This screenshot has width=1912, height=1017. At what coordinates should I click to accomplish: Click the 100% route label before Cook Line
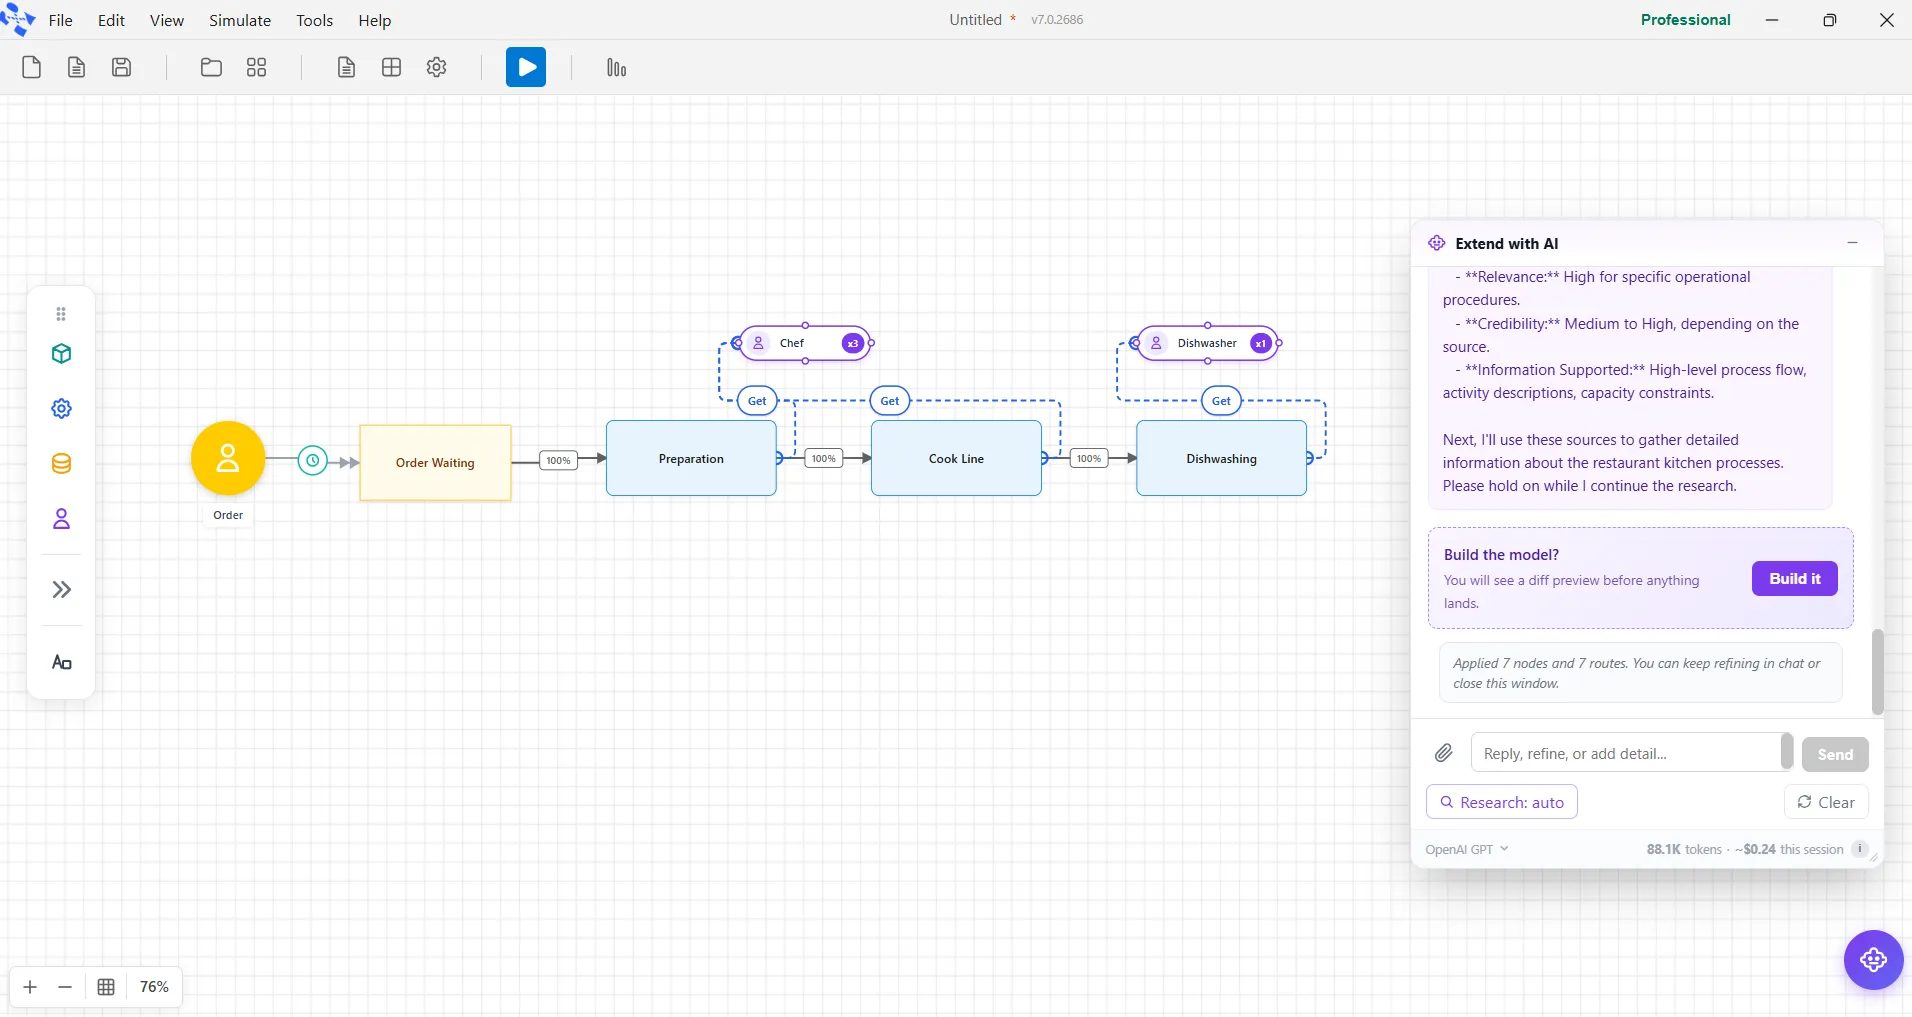[823, 459]
